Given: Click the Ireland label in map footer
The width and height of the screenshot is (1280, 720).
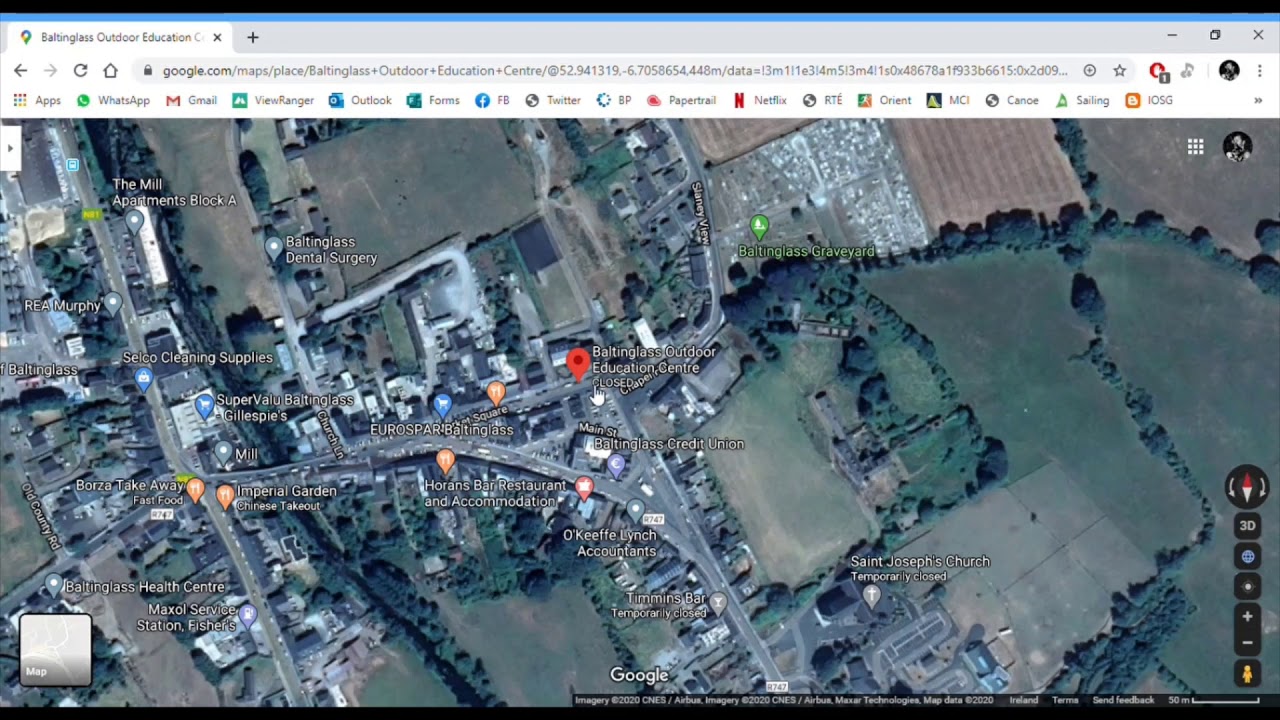Looking at the screenshot, I should [1024, 700].
